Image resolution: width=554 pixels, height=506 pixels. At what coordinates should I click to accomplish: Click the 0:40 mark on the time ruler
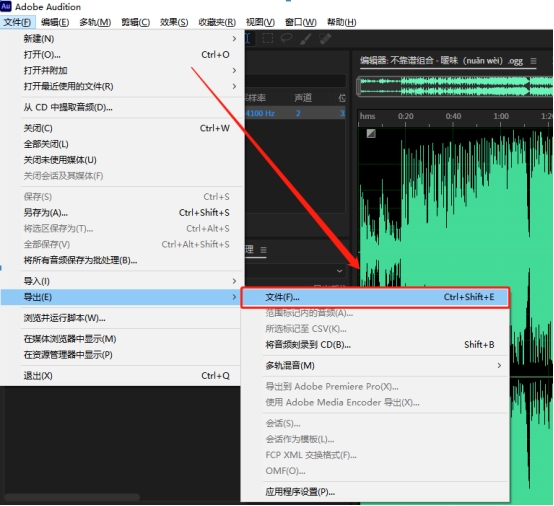[x=453, y=116]
